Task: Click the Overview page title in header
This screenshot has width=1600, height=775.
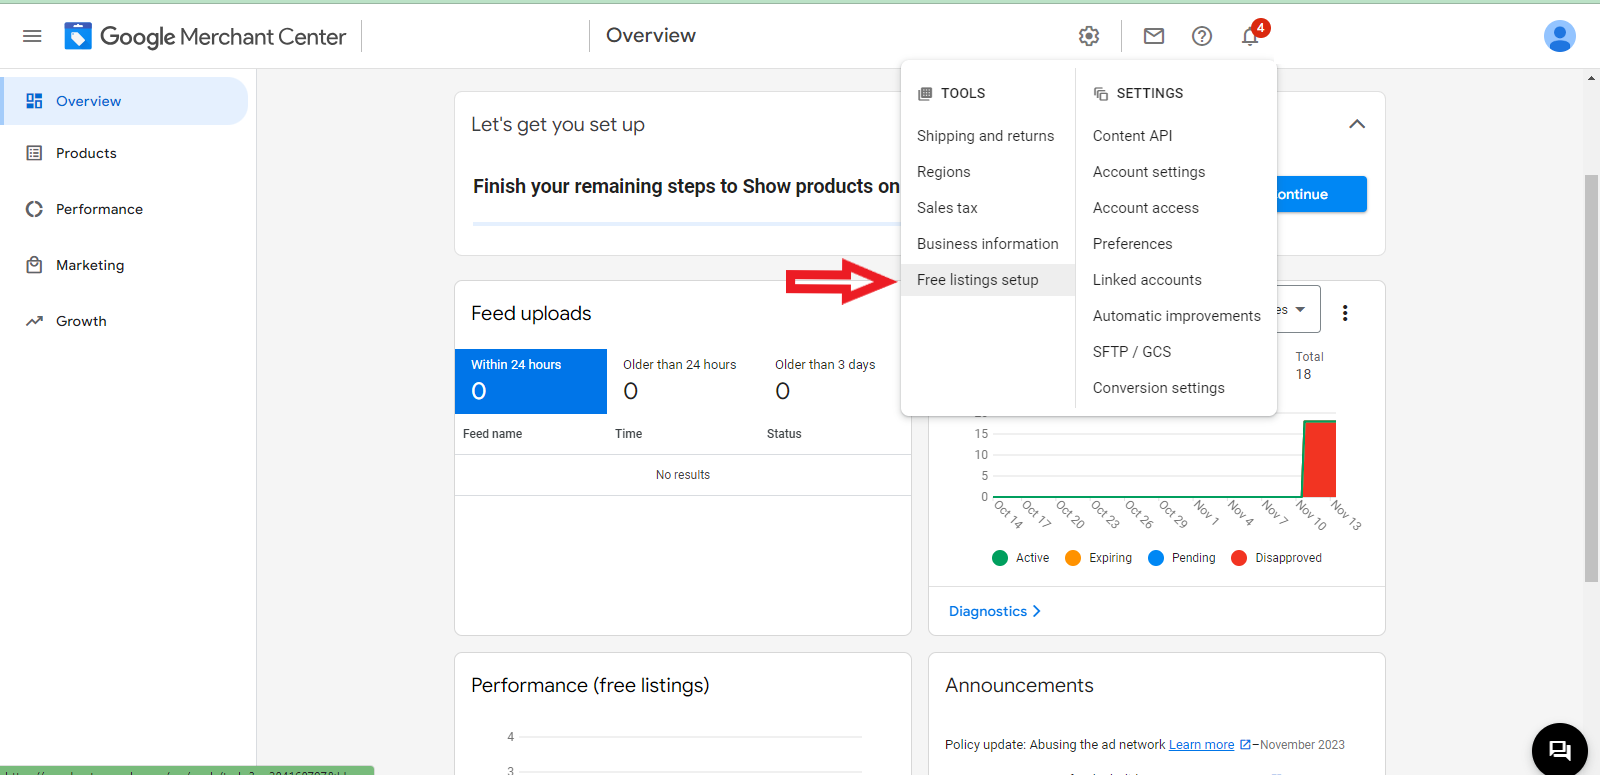Action: pos(651,35)
